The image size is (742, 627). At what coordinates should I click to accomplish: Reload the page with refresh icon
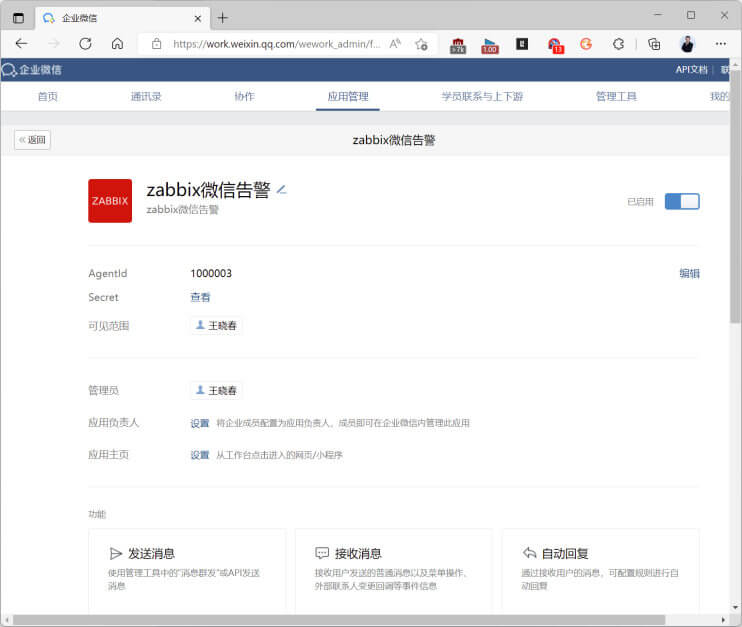point(85,44)
